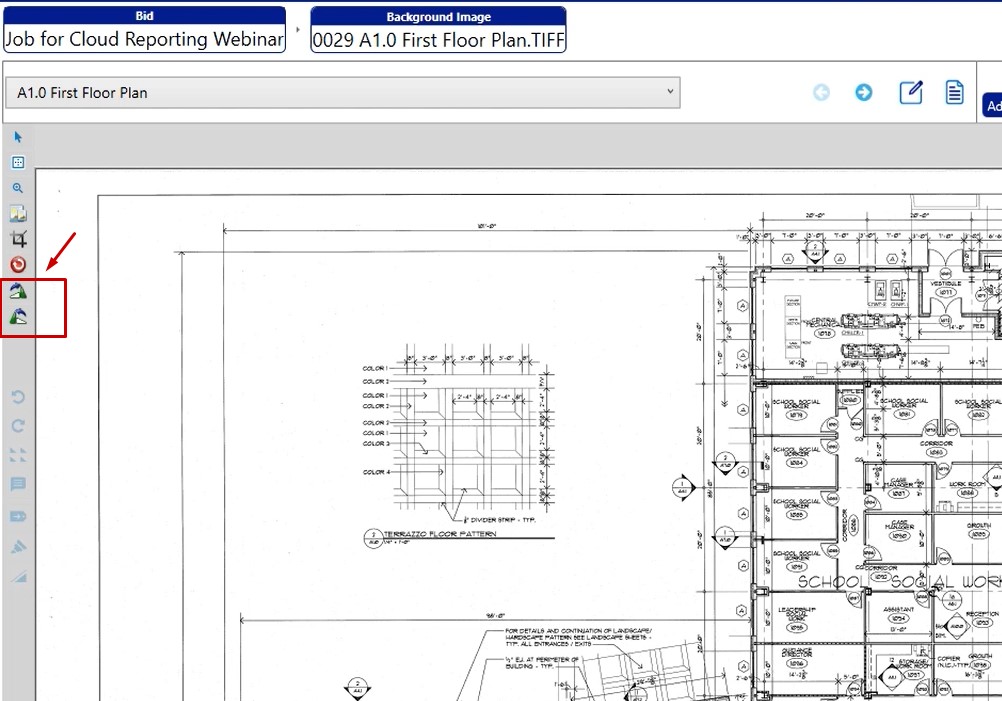Click the Bid field Job for Cloud Reporting Webinar

(144, 39)
